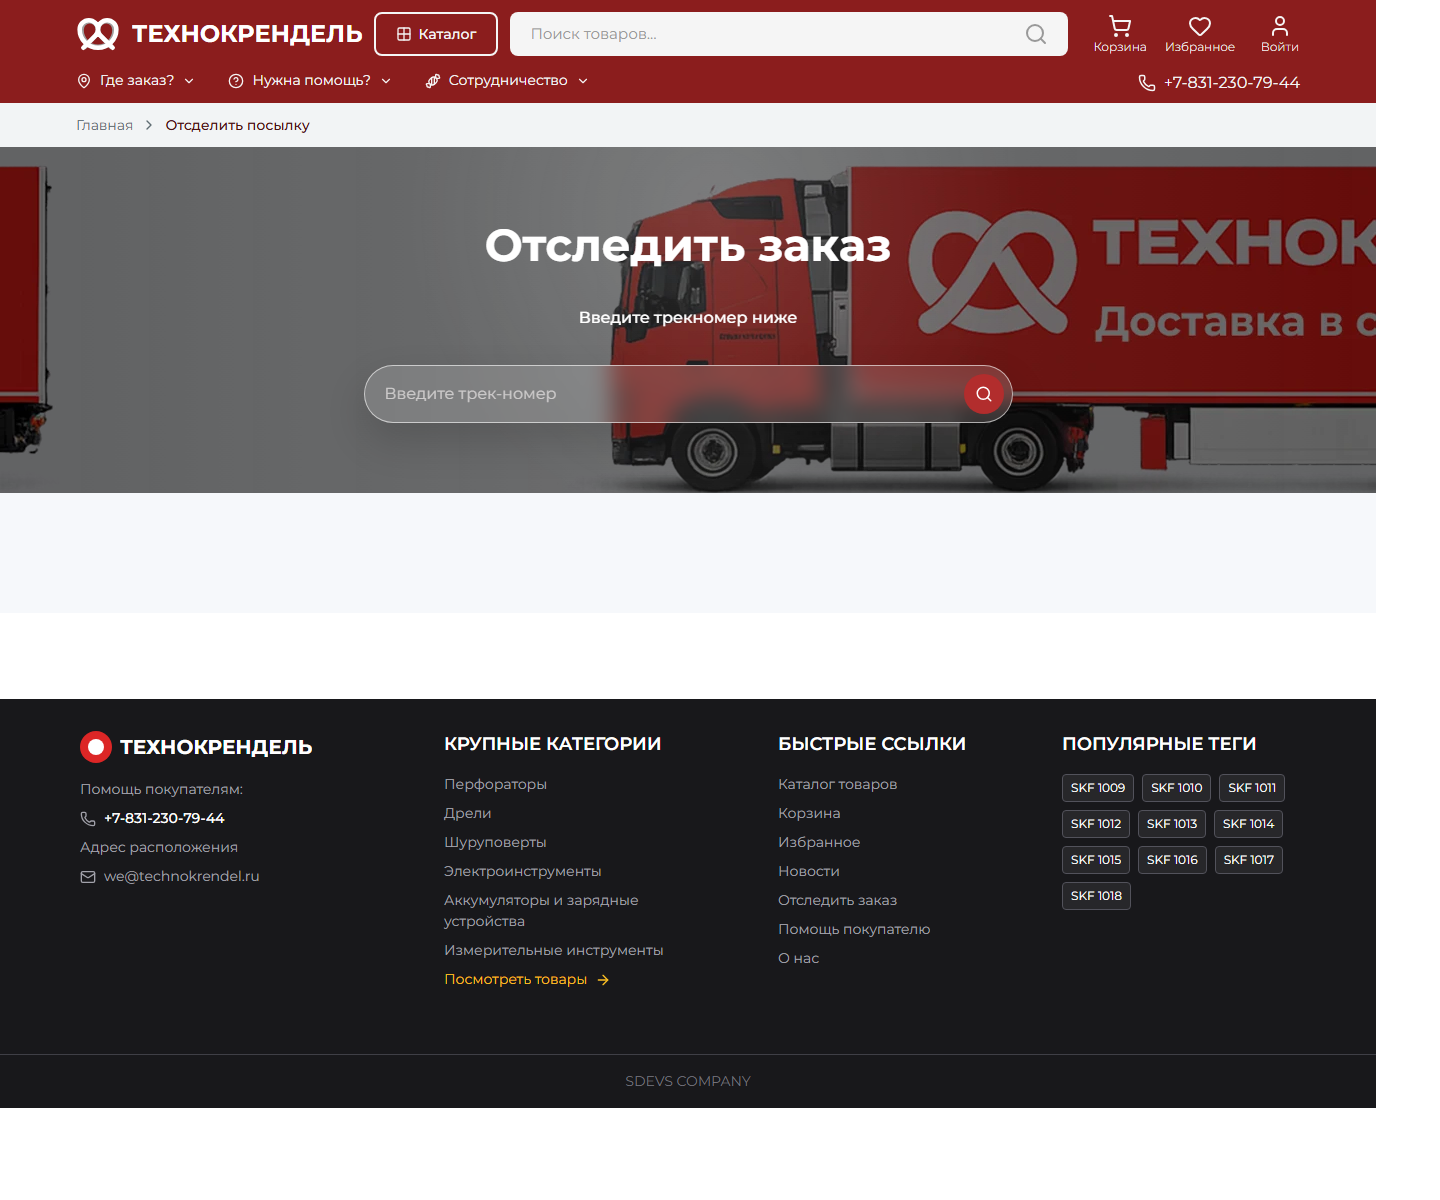
Task: Click the red track search button
Action: tap(984, 394)
